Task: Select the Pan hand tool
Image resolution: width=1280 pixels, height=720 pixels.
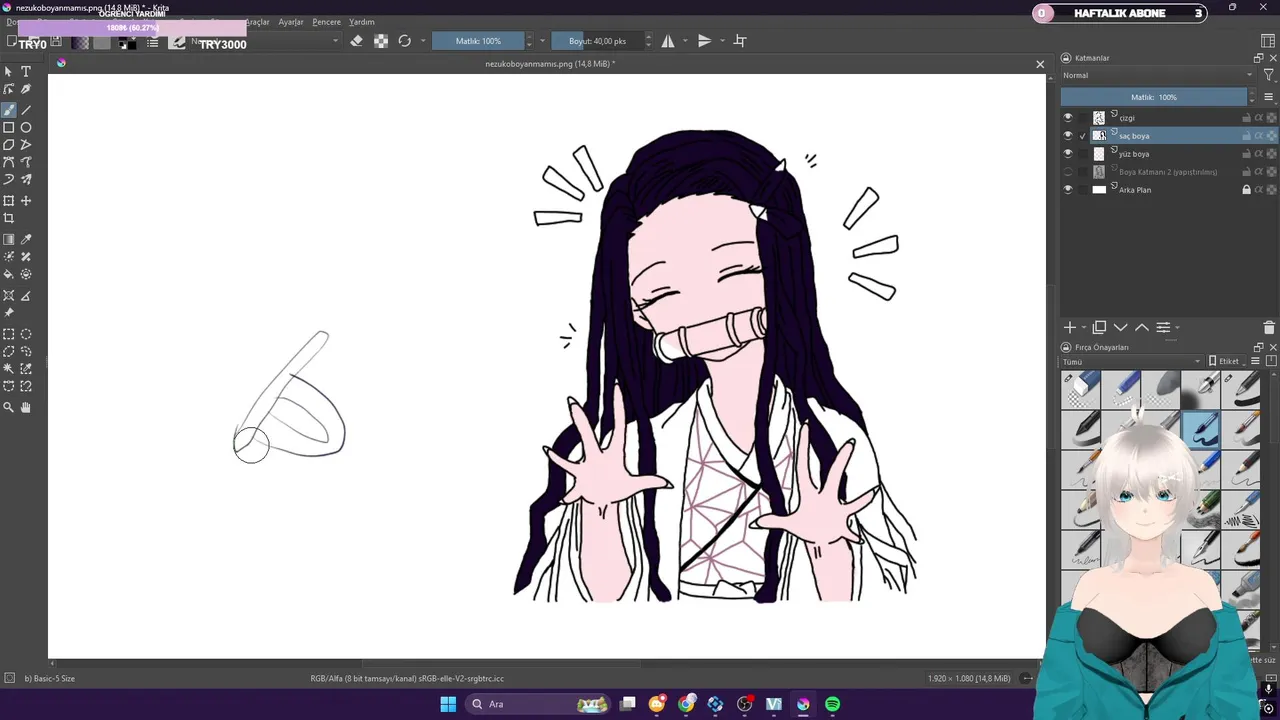Action: pos(26,408)
